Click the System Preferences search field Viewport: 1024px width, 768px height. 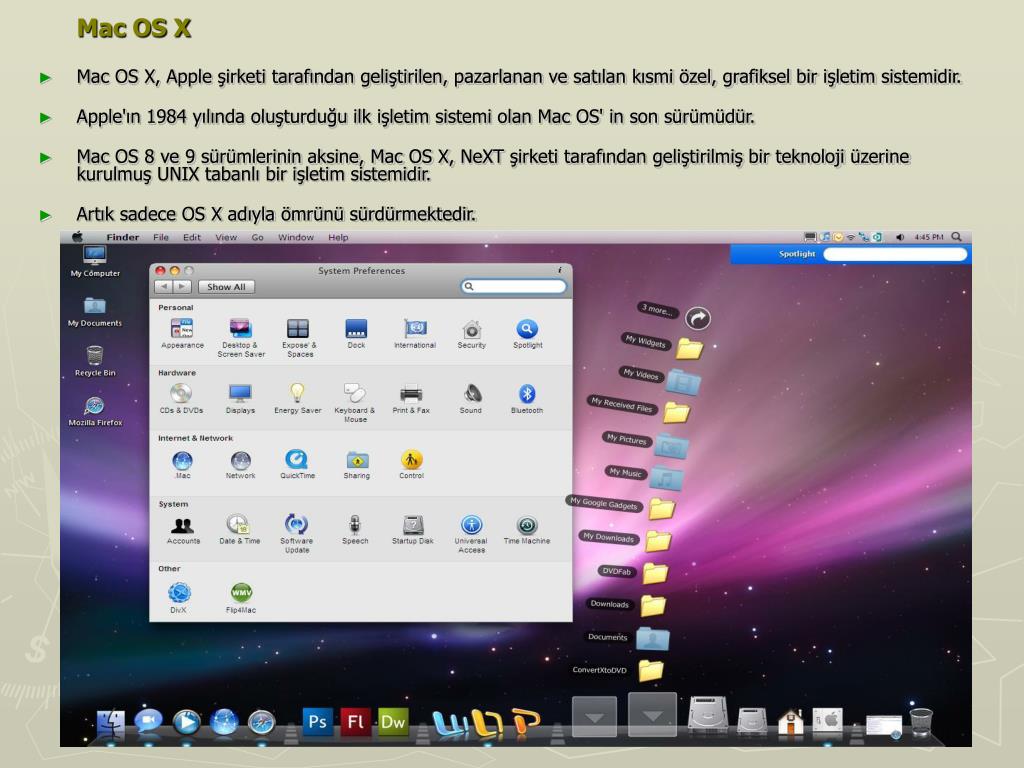click(x=513, y=286)
